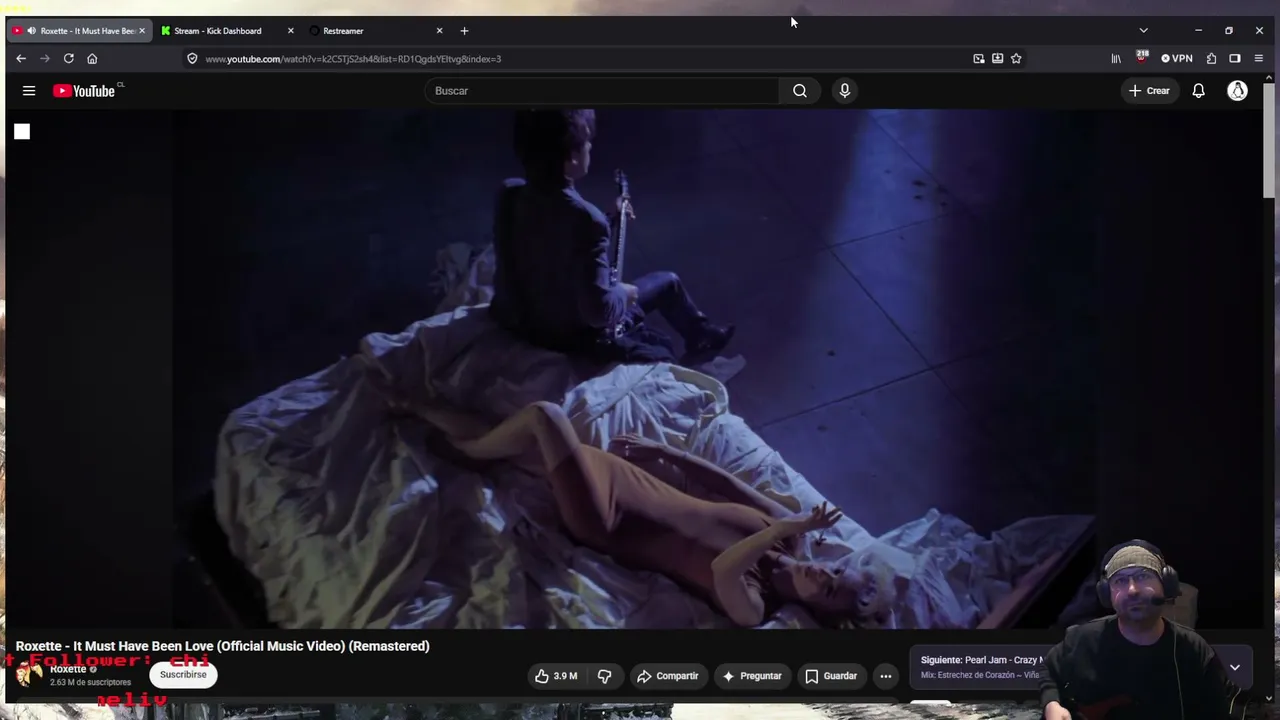The image size is (1280, 720).
Task: Go forward with the browser forward arrow
Action: (x=44, y=59)
